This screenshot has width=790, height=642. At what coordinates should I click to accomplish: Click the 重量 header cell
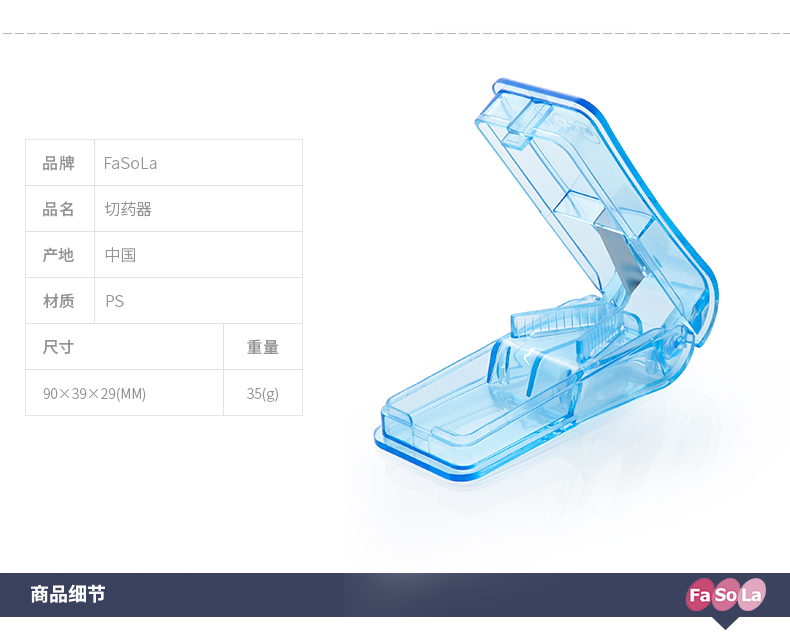point(263,347)
